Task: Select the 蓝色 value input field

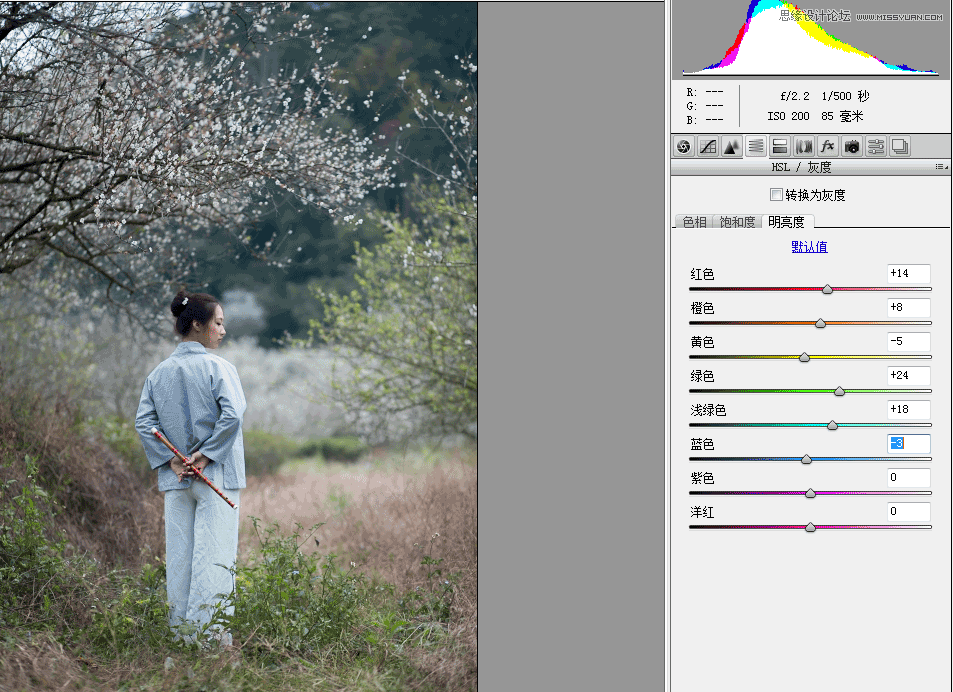Action: tap(908, 443)
